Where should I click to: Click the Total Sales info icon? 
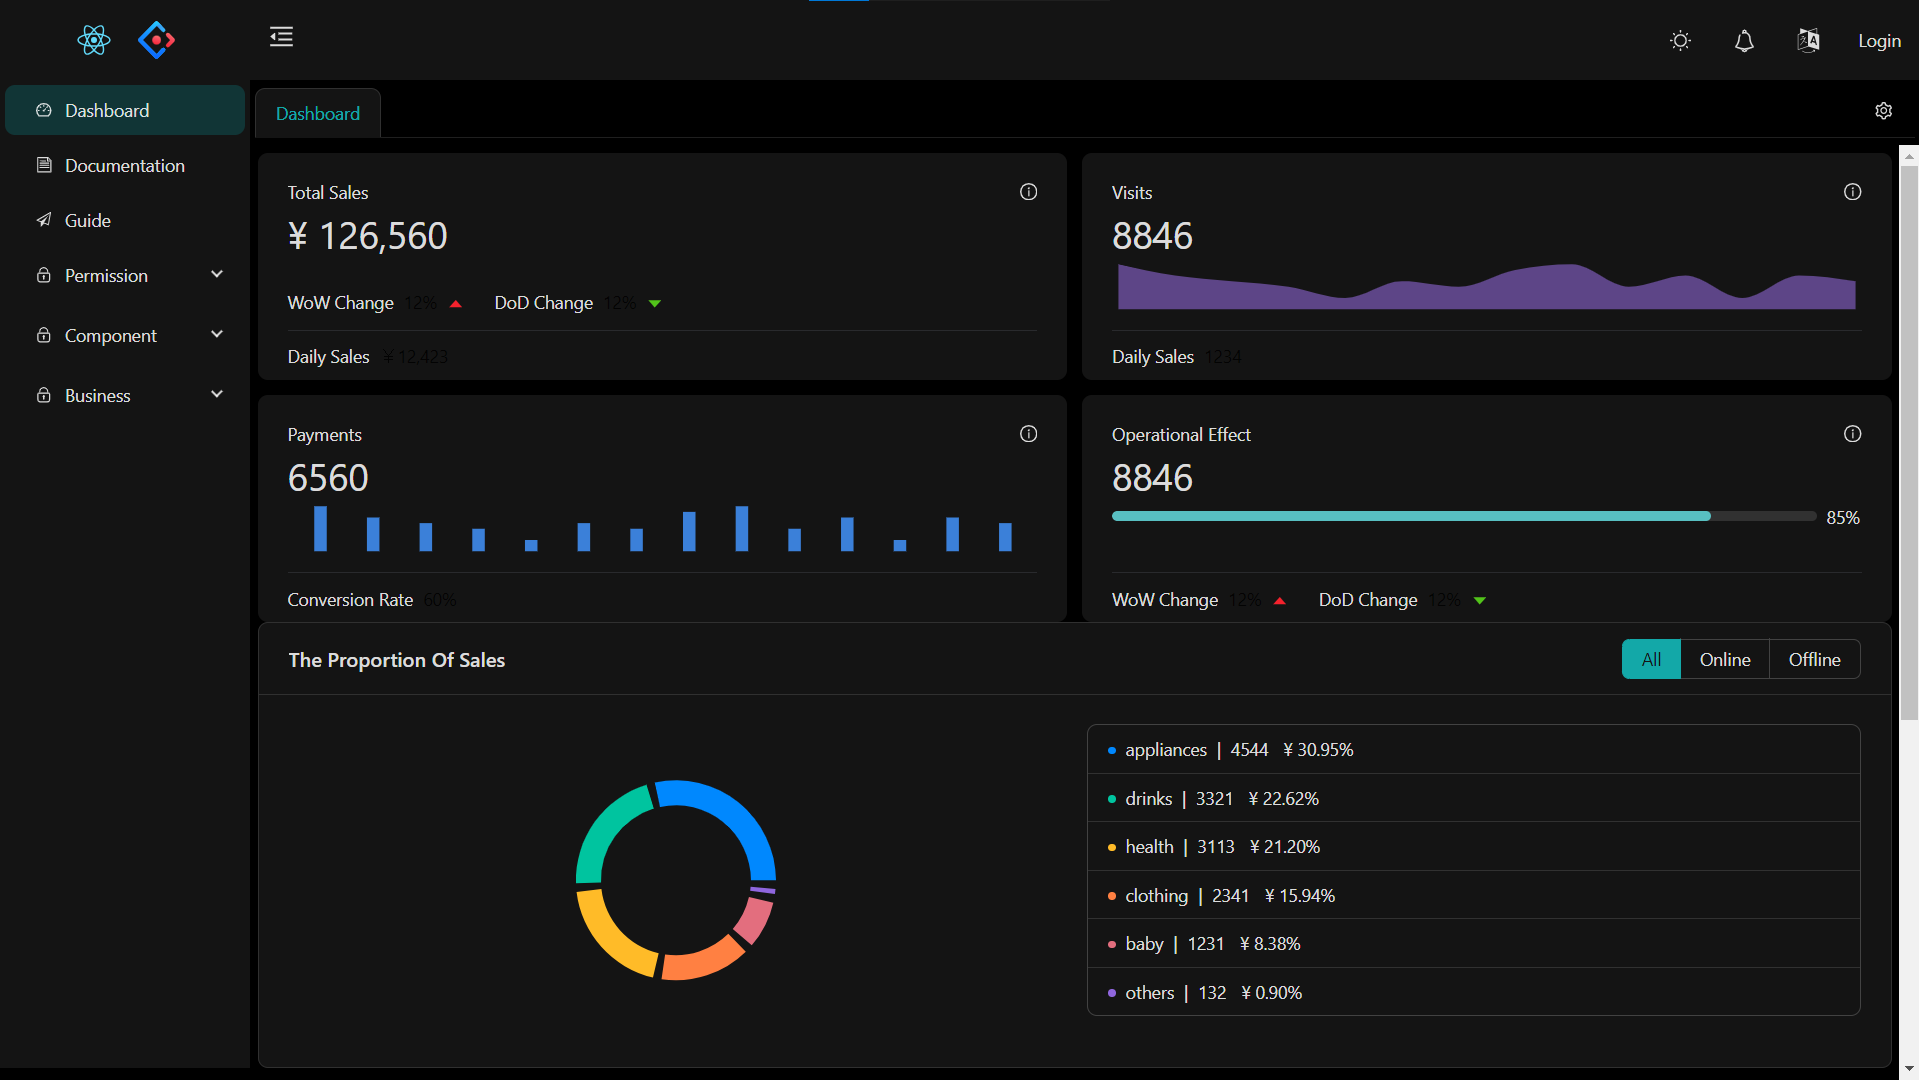[1028, 192]
